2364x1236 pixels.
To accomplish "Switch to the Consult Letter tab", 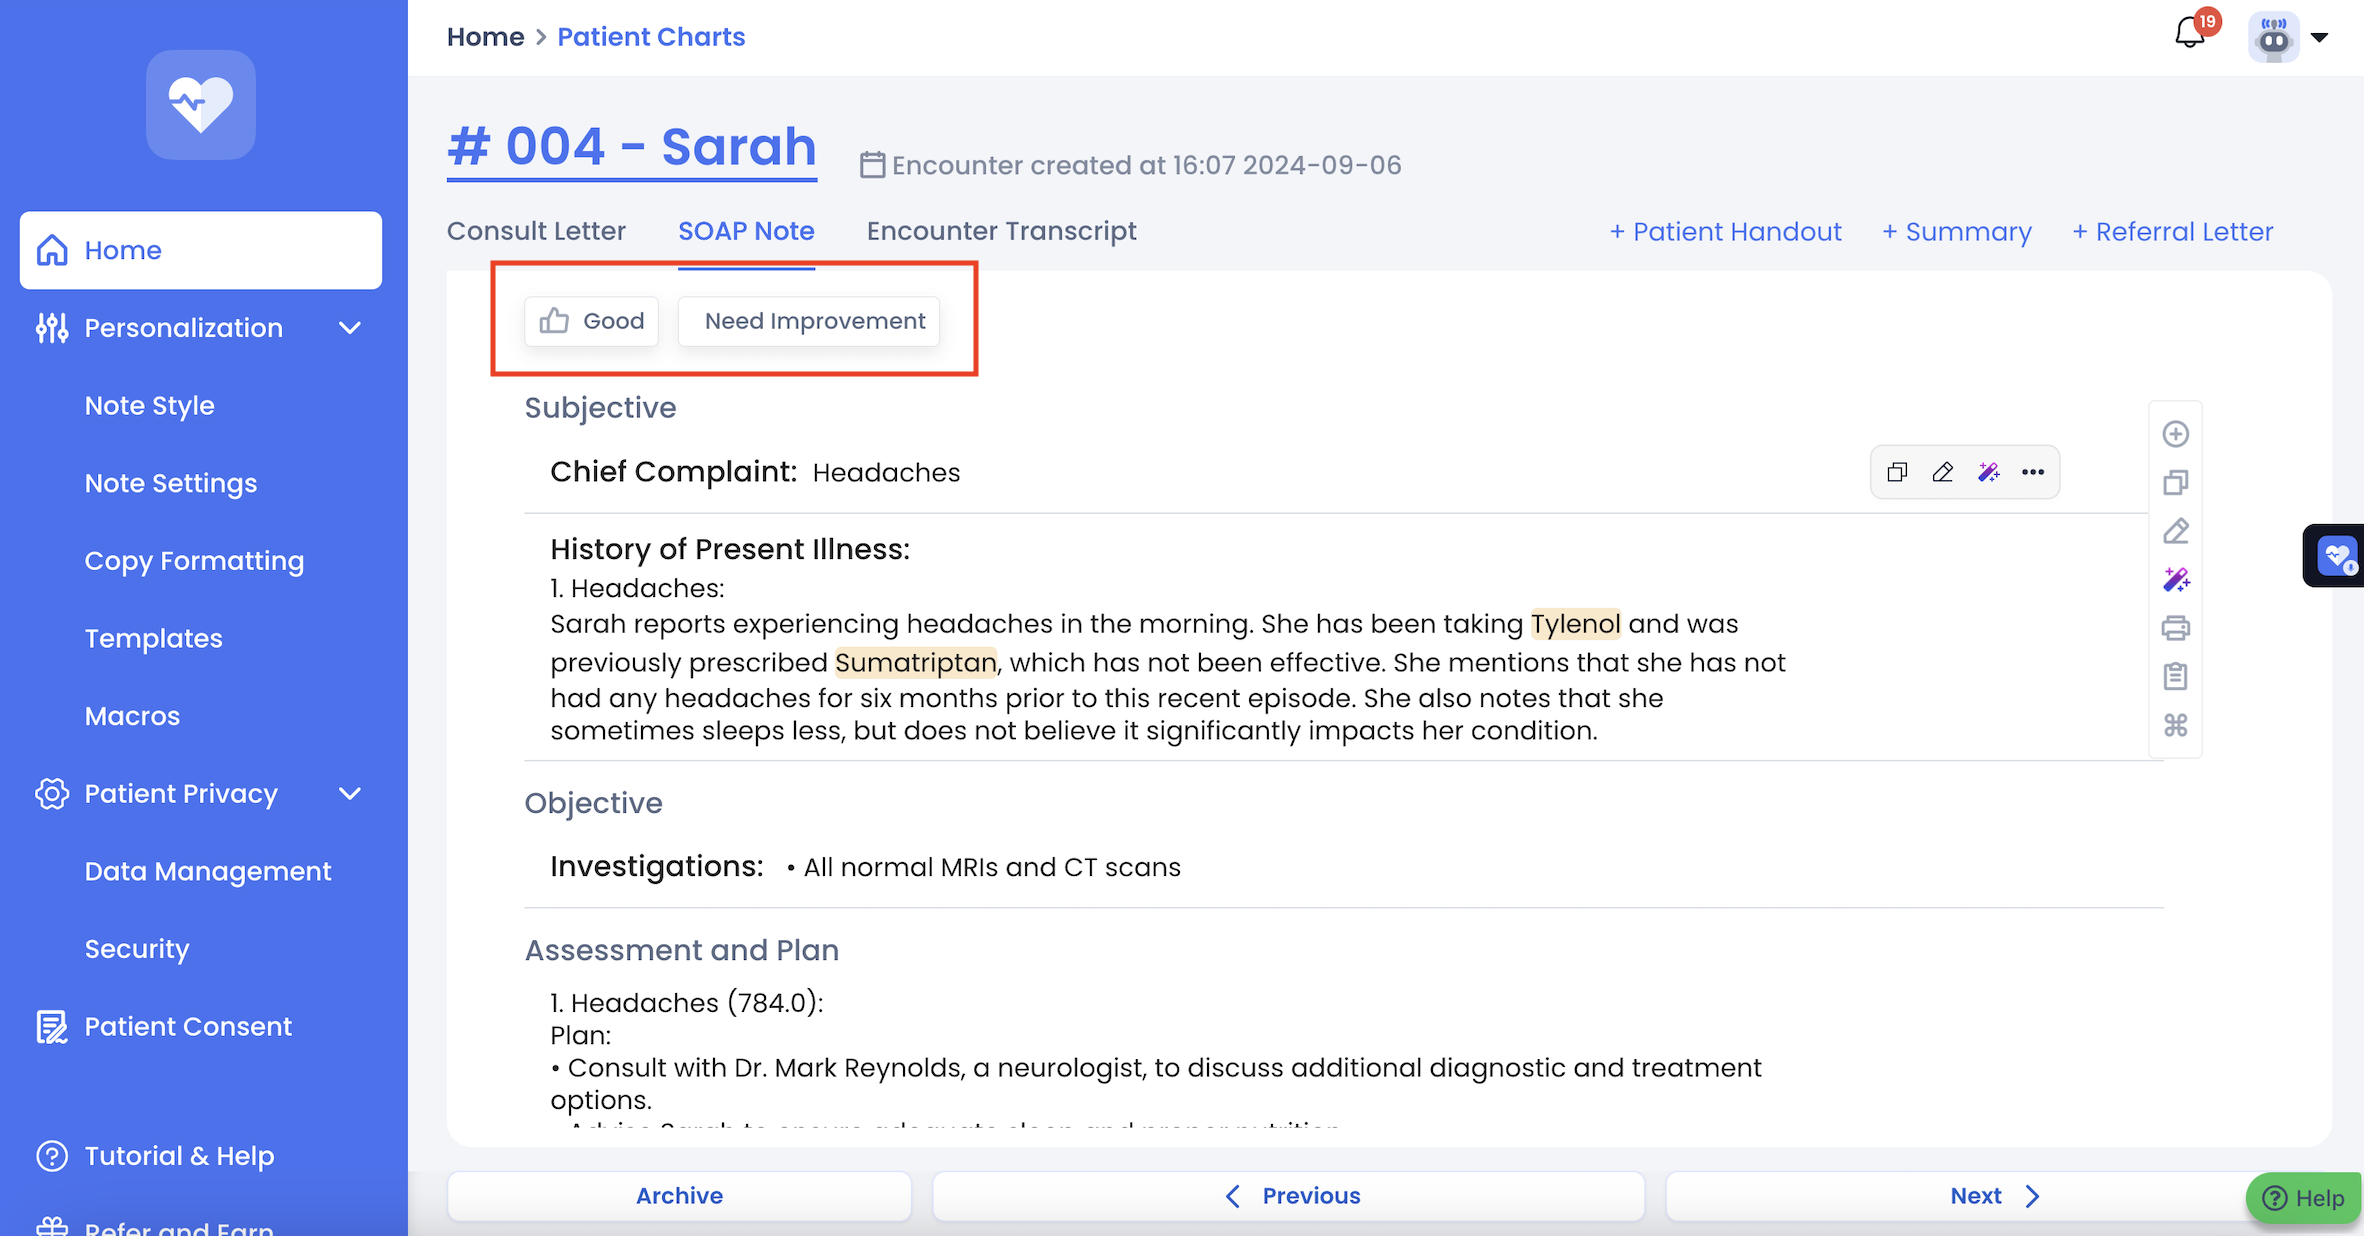I will [536, 231].
